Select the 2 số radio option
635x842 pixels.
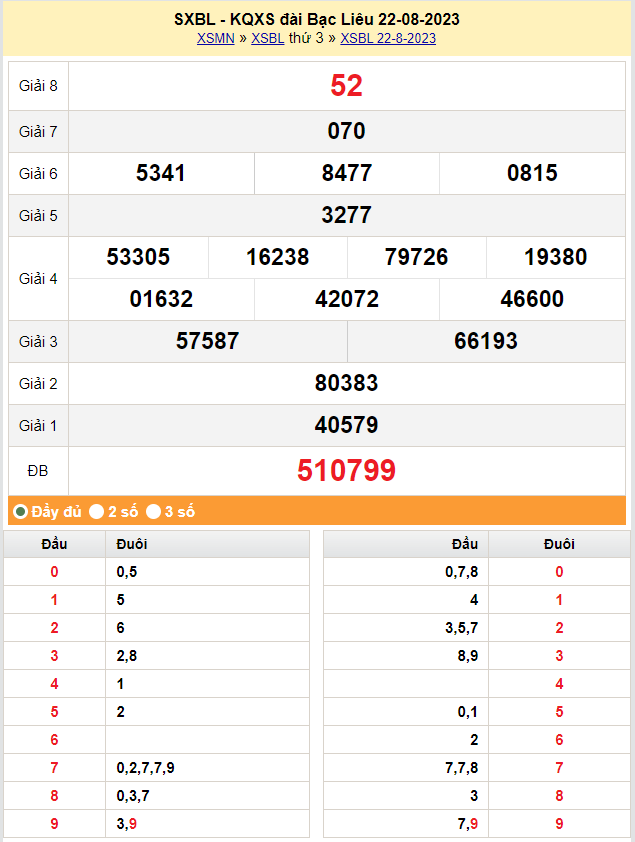click(x=96, y=511)
